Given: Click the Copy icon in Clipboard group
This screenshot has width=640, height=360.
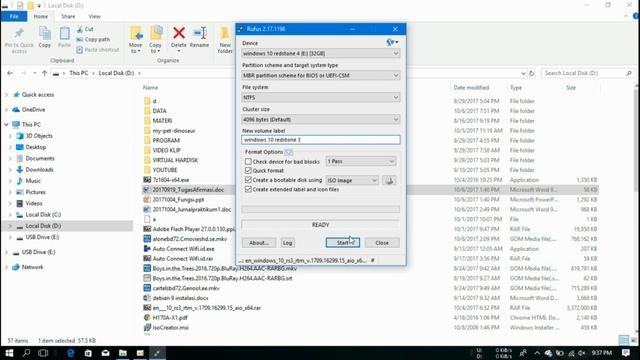Looking at the screenshot, I should click(x=44, y=38).
